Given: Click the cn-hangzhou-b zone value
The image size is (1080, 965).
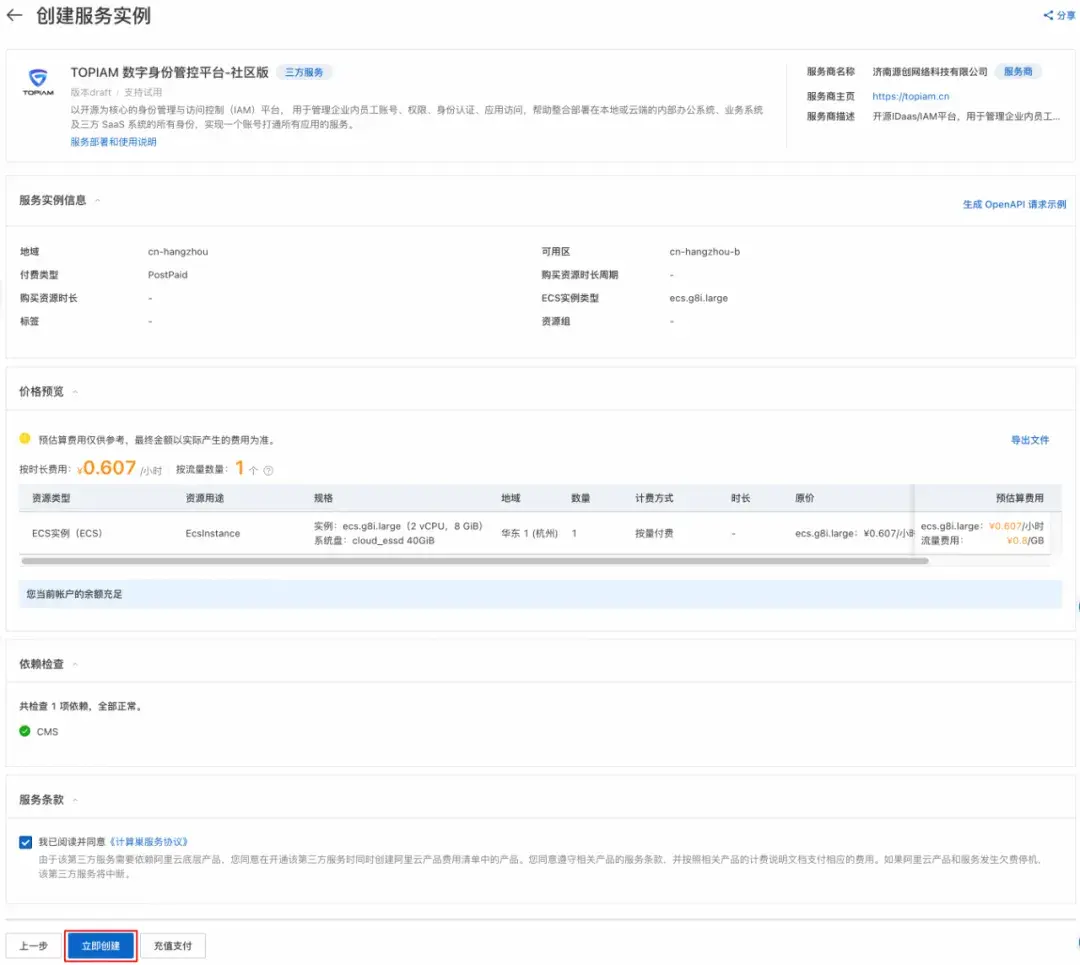Looking at the screenshot, I should click(704, 252).
